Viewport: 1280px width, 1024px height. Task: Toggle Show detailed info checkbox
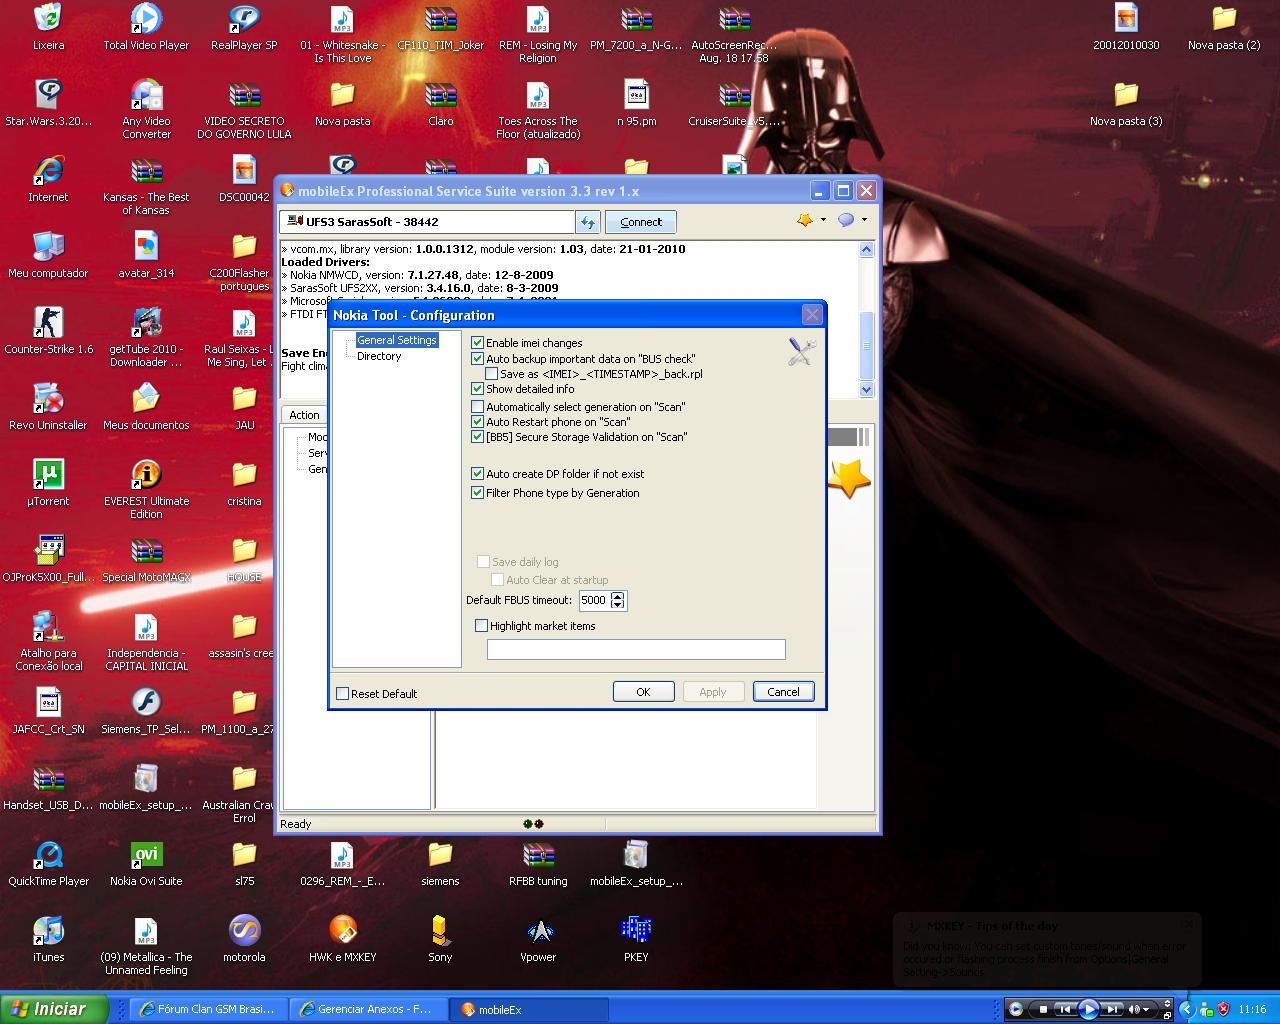[478, 389]
